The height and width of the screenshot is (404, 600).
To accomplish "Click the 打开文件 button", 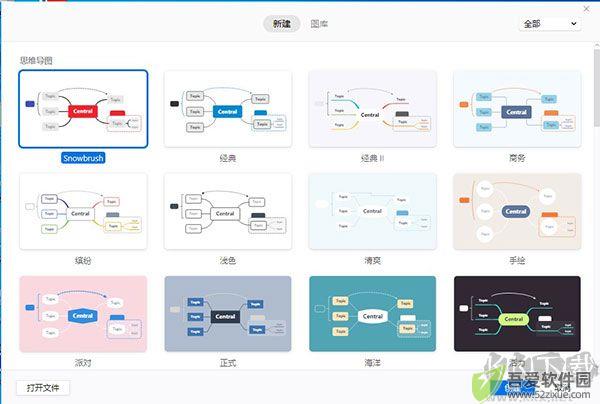I will pyautogui.click(x=43, y=388).
